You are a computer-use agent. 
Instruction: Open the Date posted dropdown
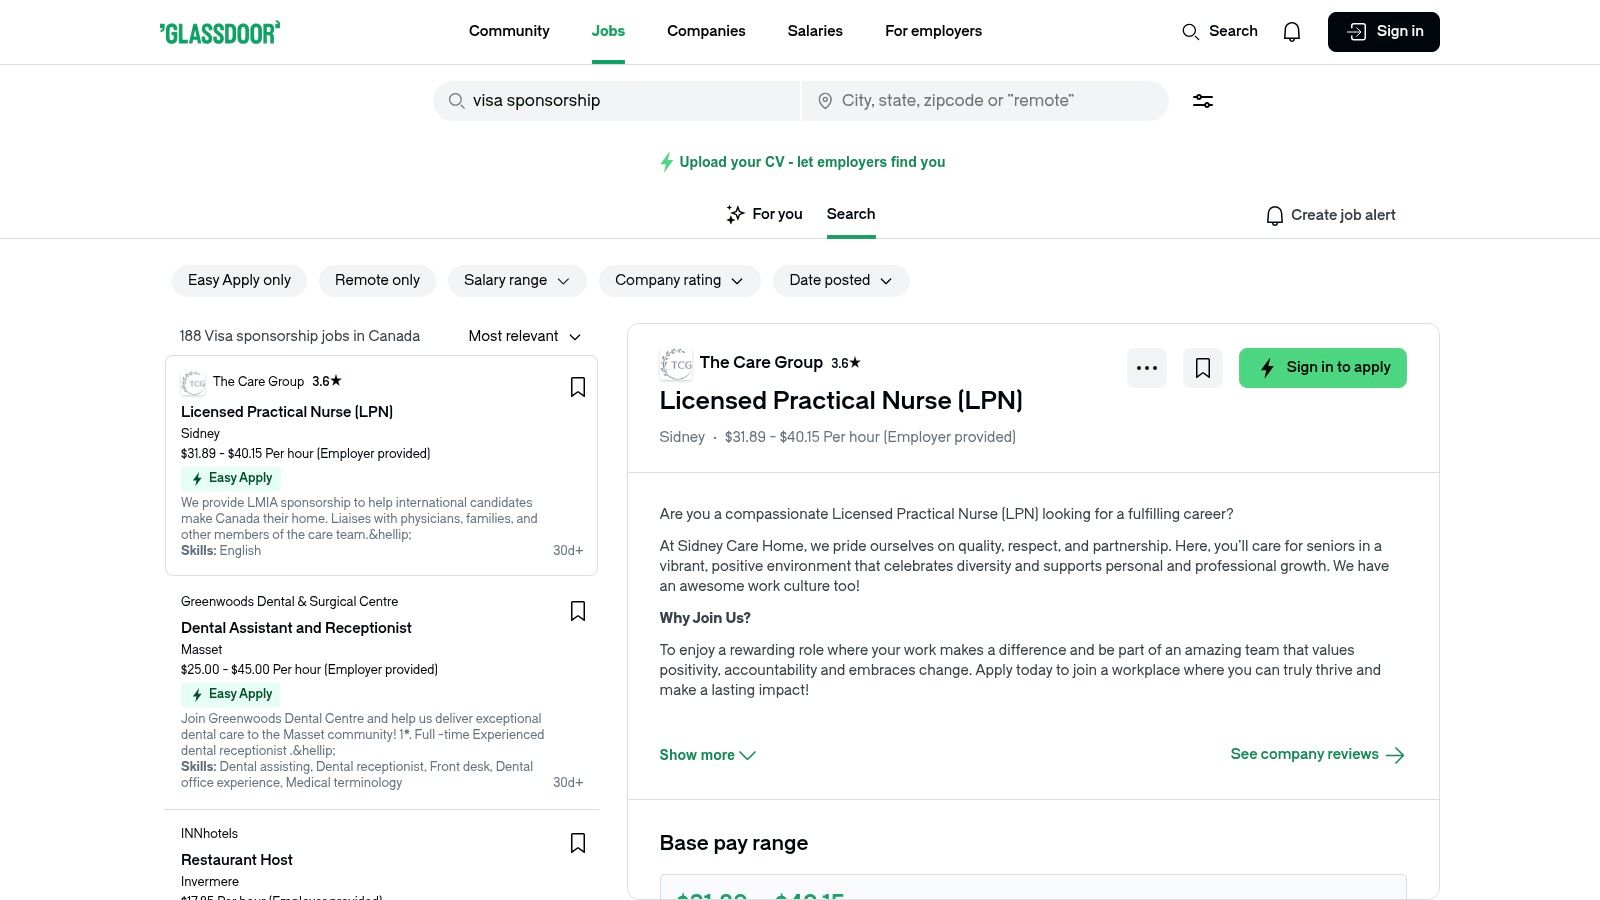[x=841, y=281]
